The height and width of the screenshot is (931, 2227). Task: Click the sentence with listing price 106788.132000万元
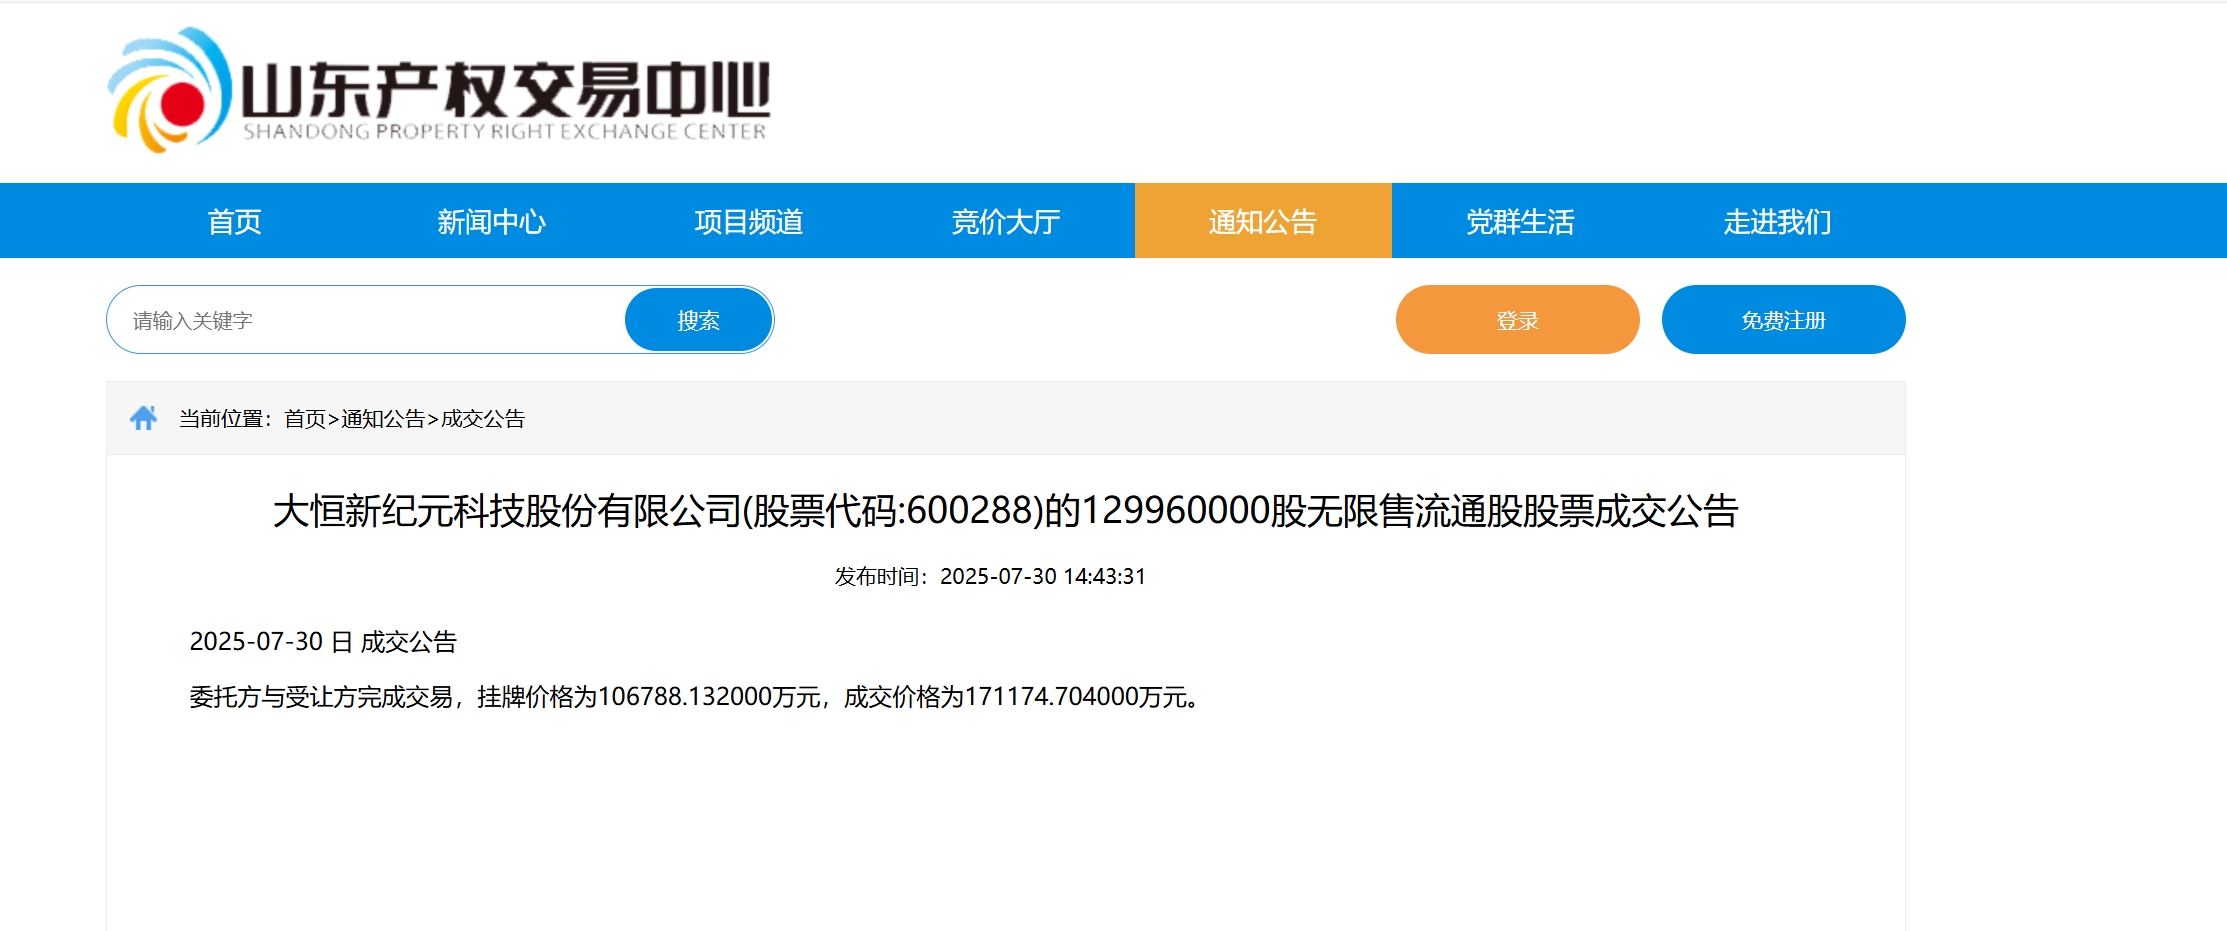click(x=696, y=697)
